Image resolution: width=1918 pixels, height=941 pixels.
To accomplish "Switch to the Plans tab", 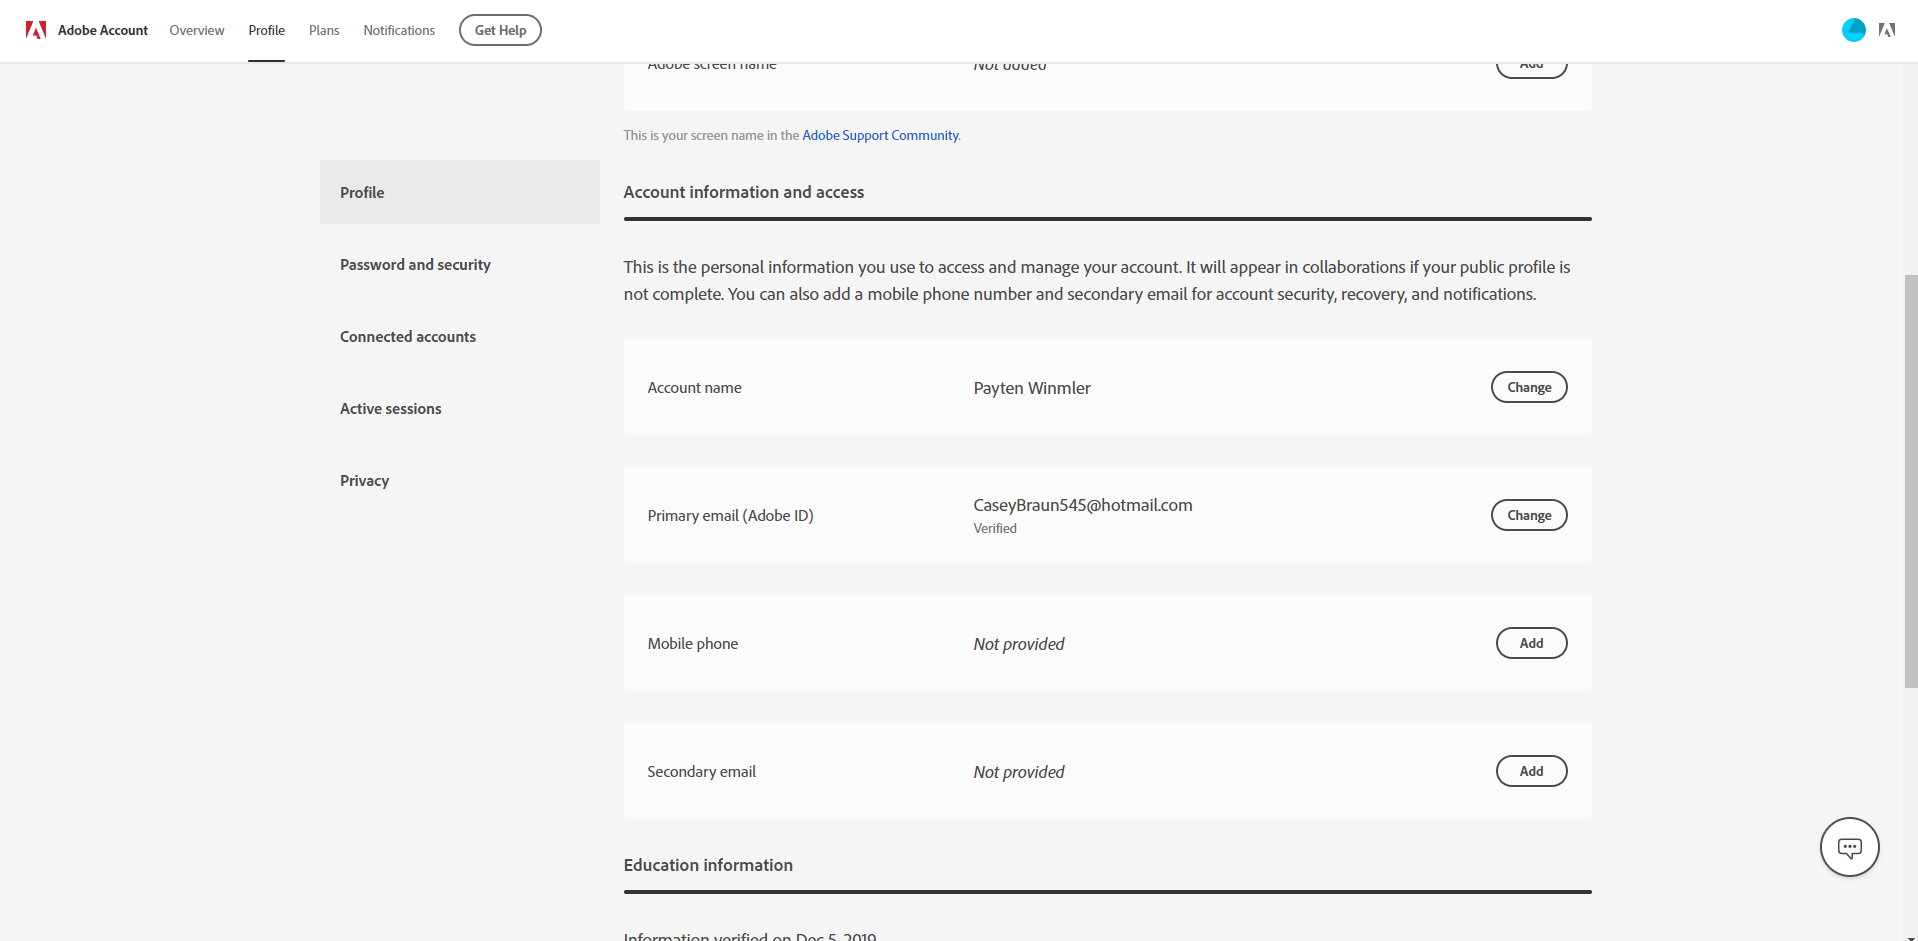I will click(x=324, y=30).
